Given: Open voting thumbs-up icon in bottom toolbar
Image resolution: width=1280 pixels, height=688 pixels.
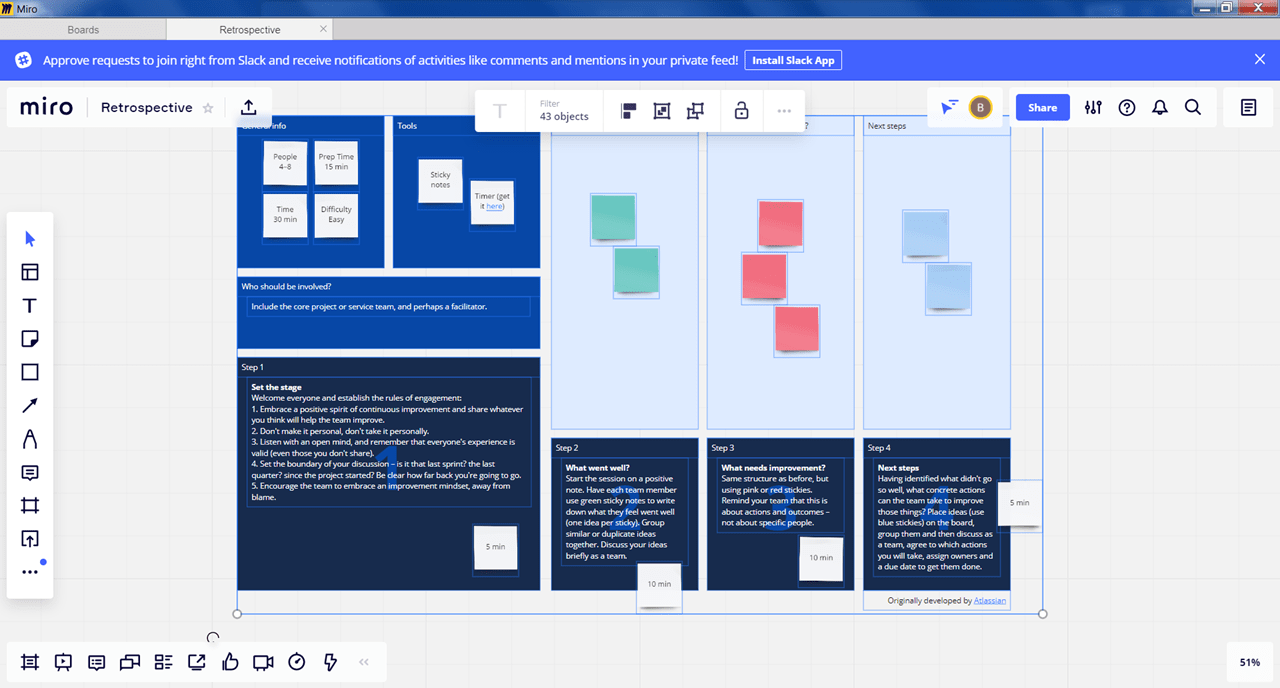Looking at the screenshot, I should coord(230,661).
